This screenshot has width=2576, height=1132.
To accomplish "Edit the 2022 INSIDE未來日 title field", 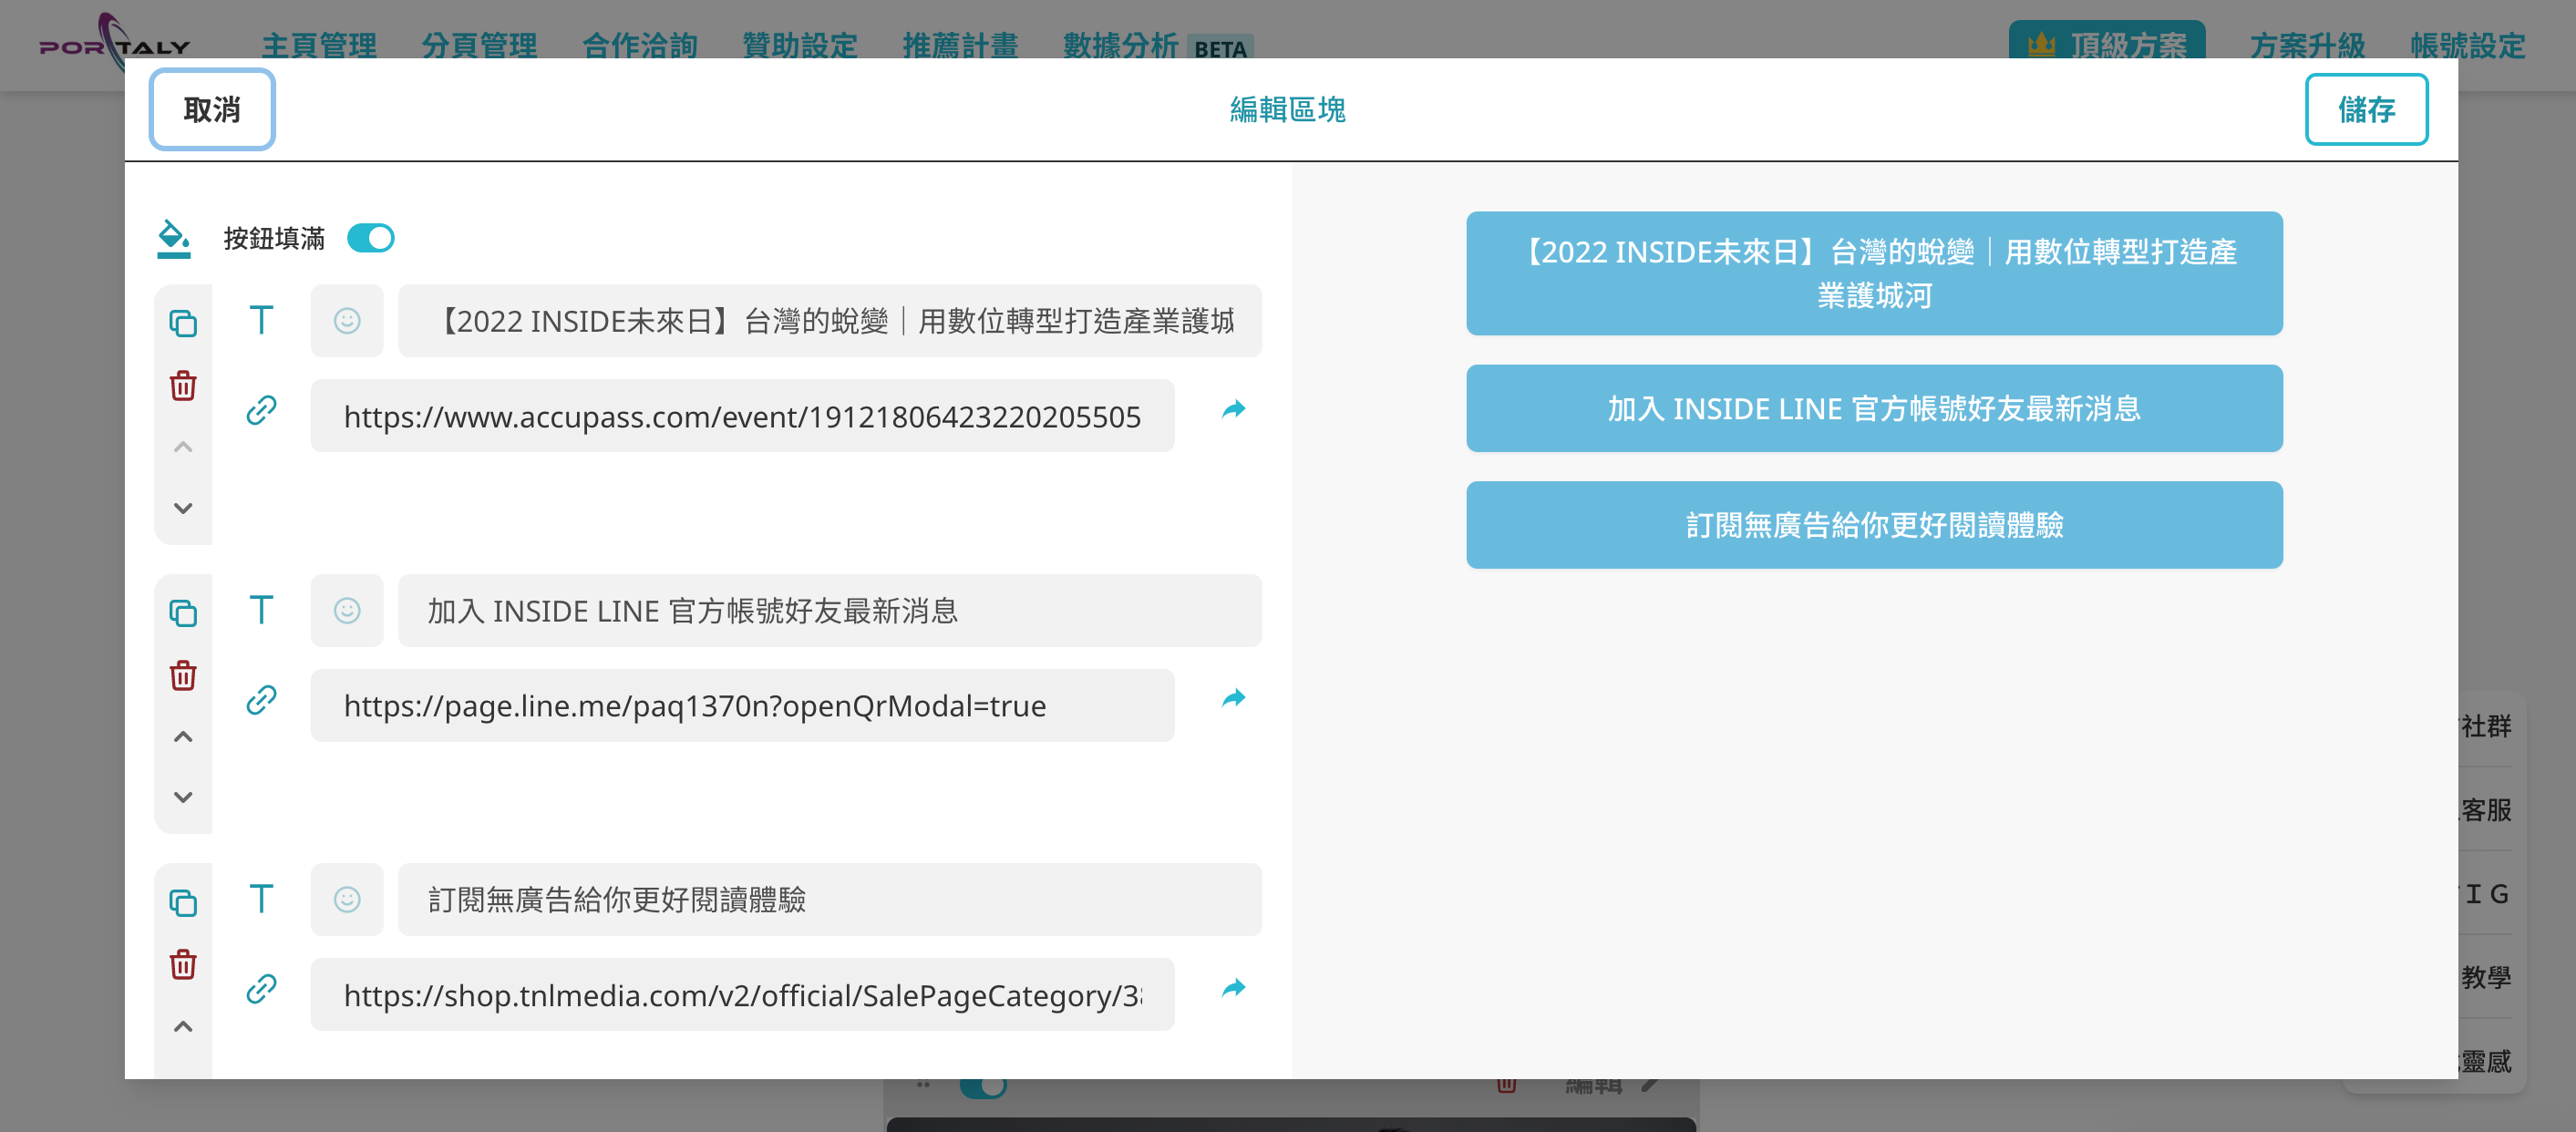I will tap(830, 321).
